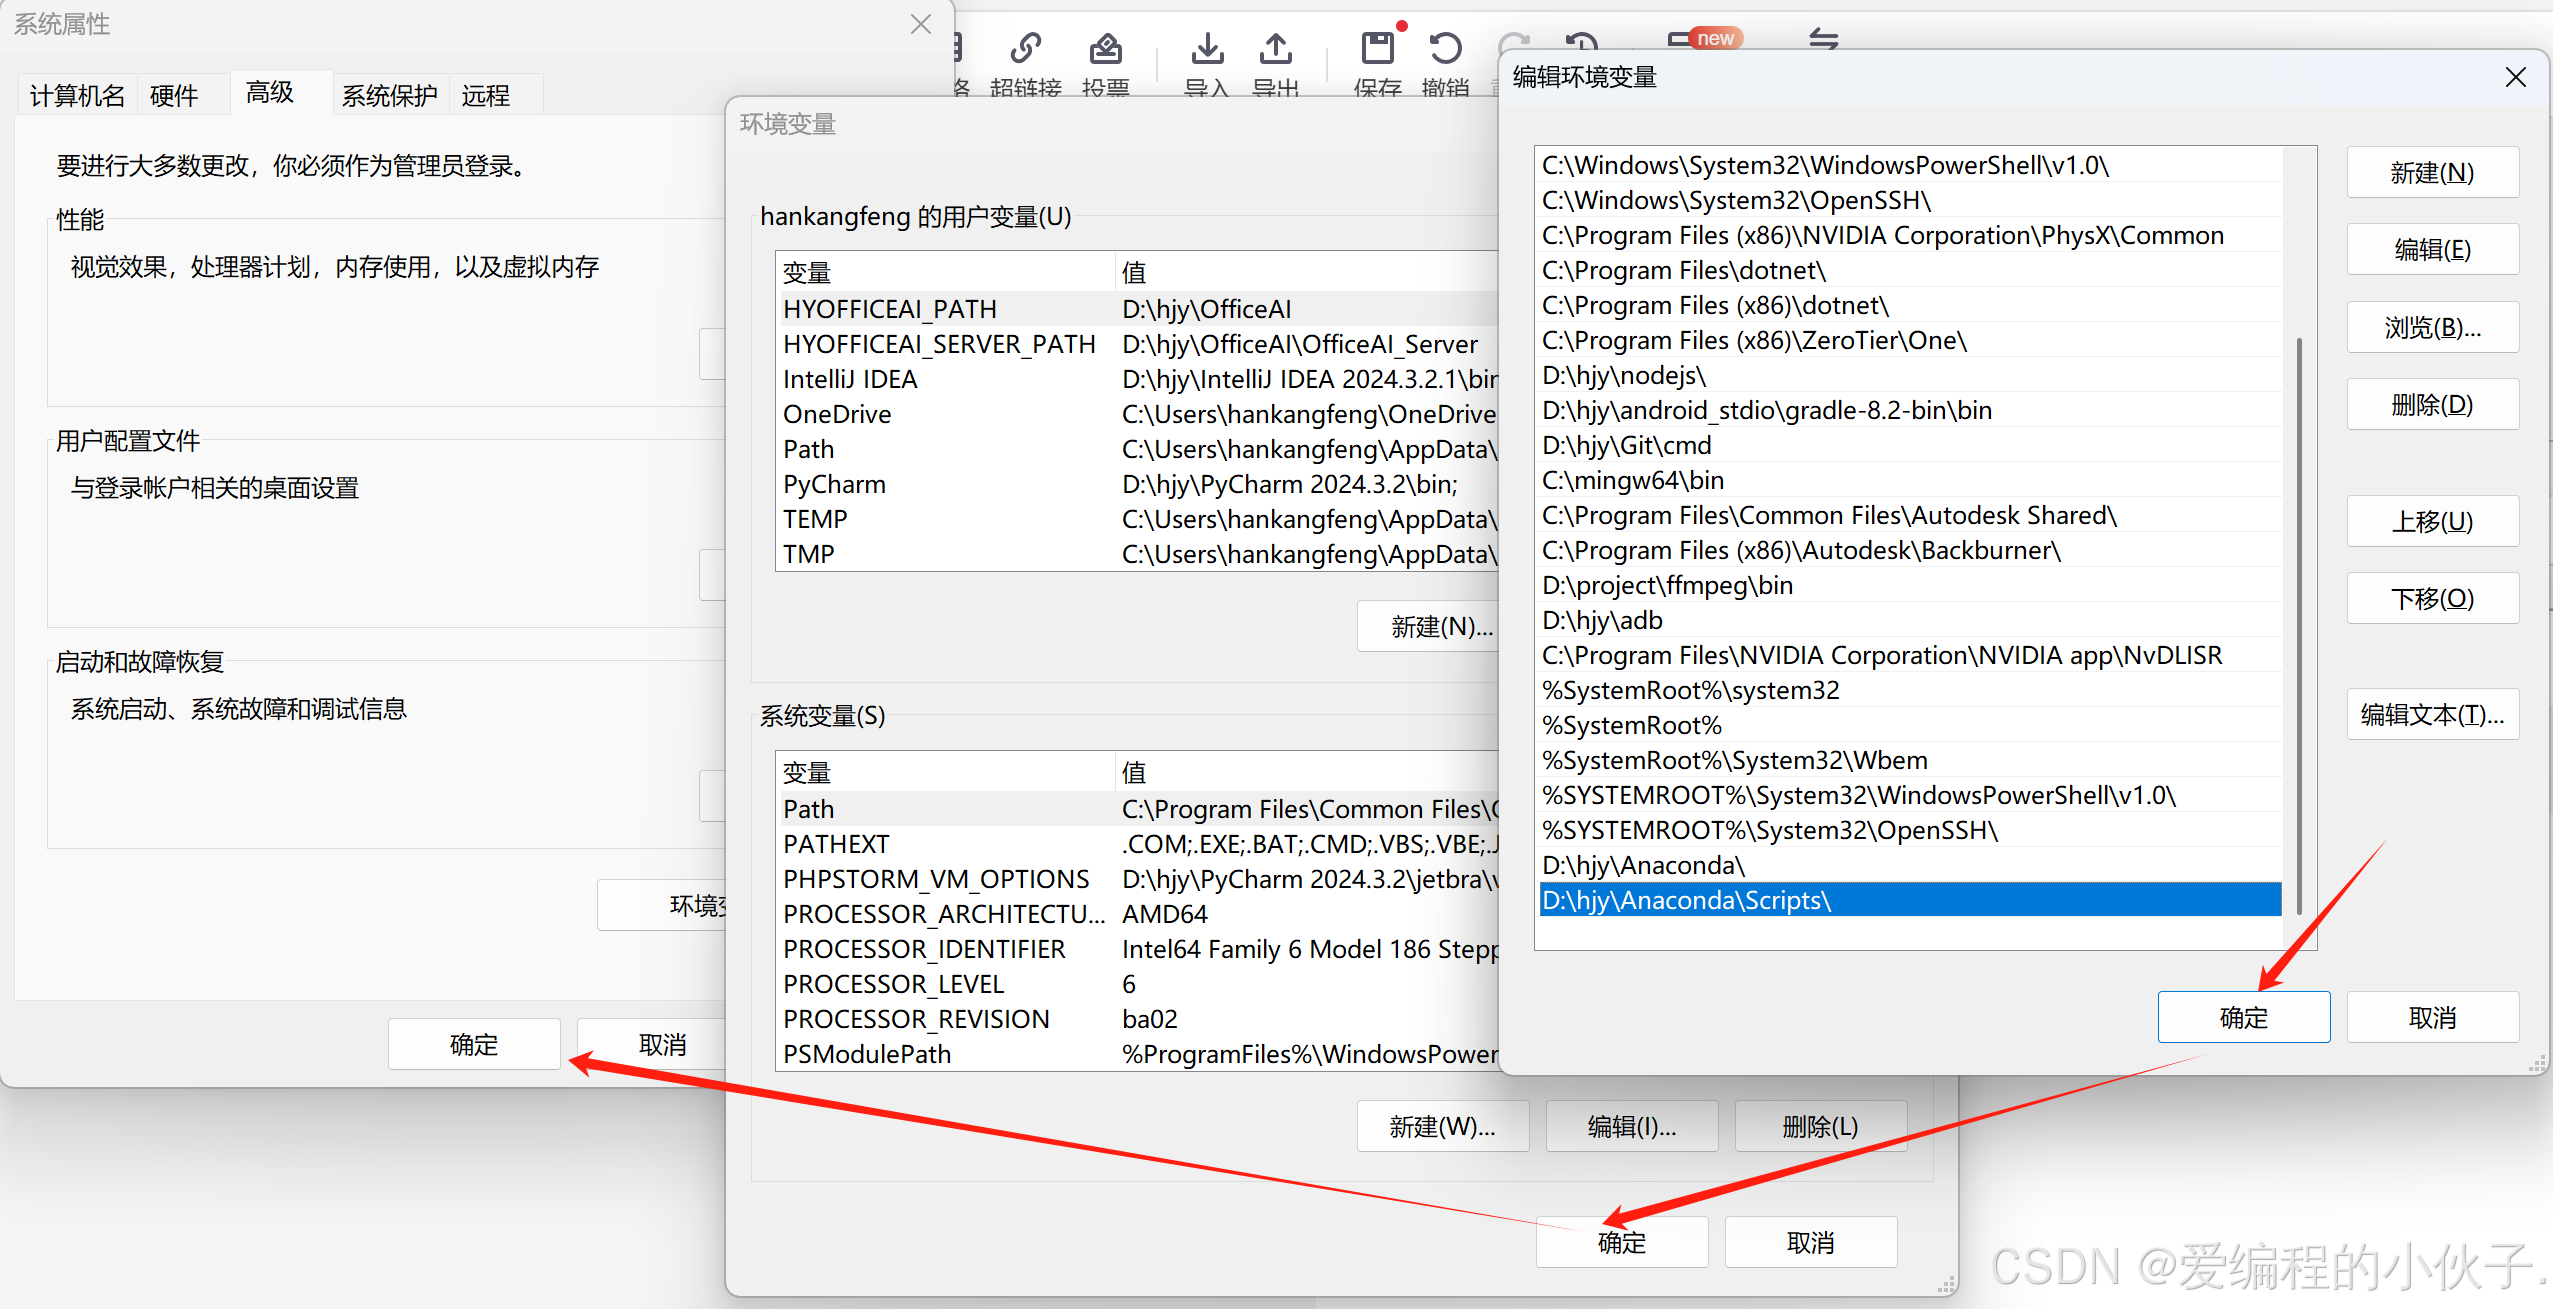2553x1309 pixels.
Task: Click the undo (撤销) icon
Action: point(1445,48)
